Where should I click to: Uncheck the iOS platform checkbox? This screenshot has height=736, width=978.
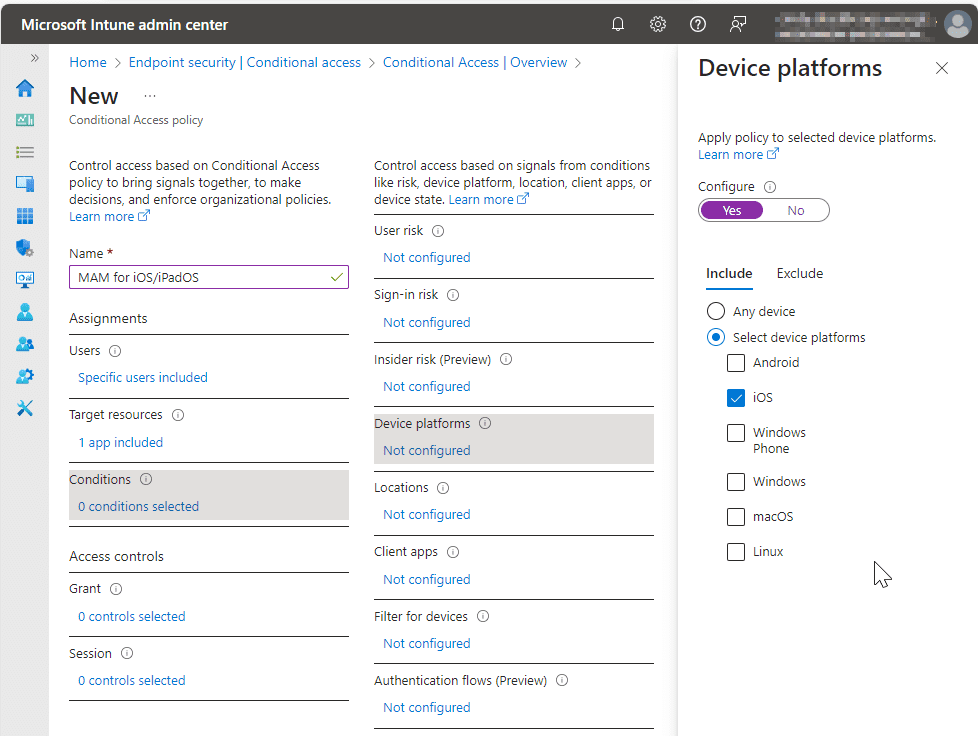coord(736,398)
